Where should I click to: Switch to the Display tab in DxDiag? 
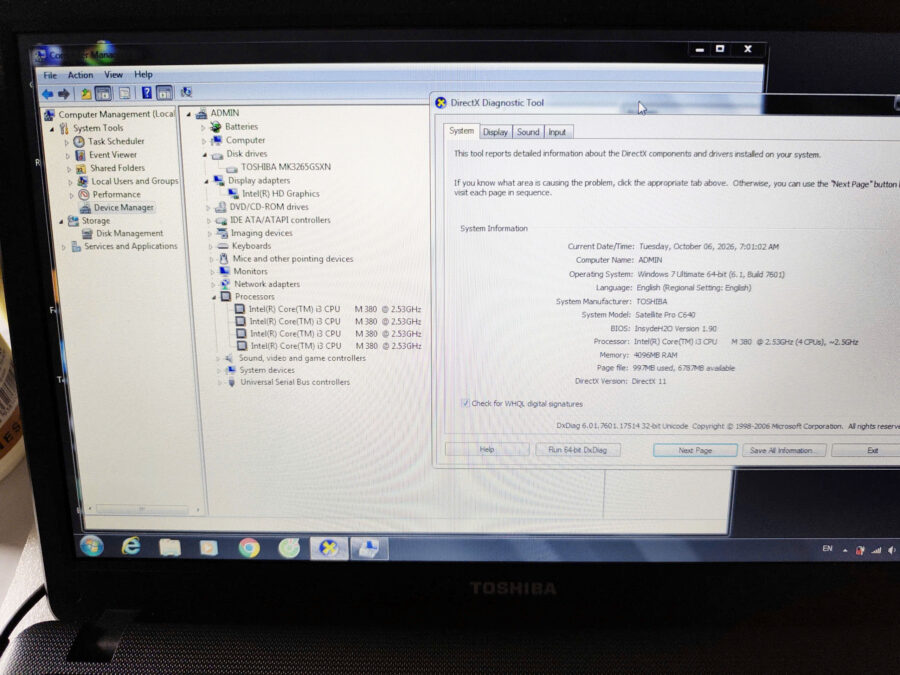pyautogui.click(x=495, y=132)
